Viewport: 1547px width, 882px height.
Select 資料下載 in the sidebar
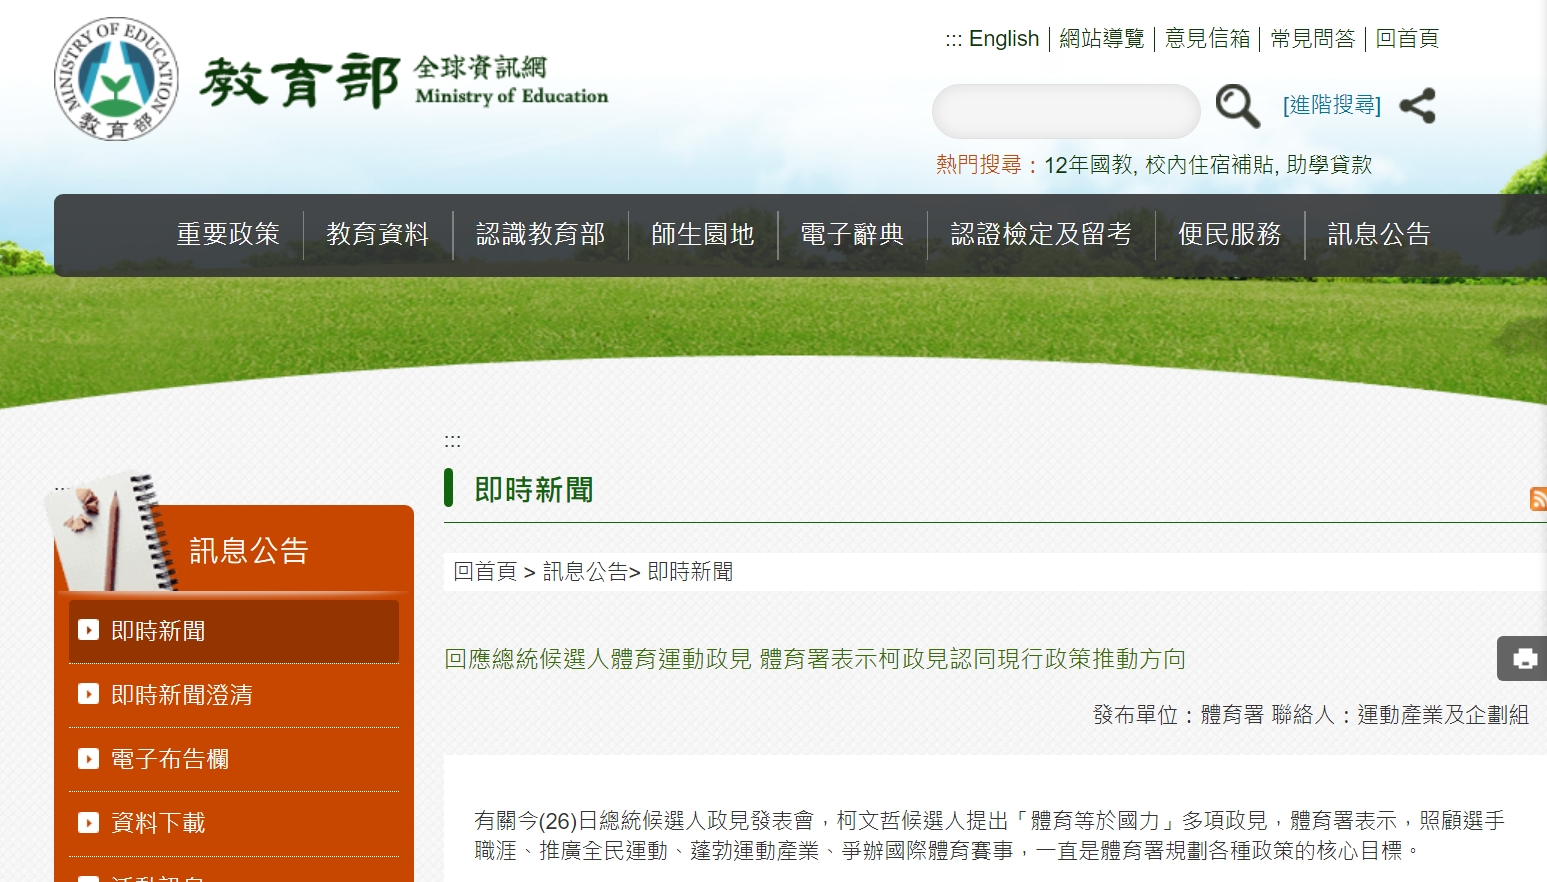point(234,823)
